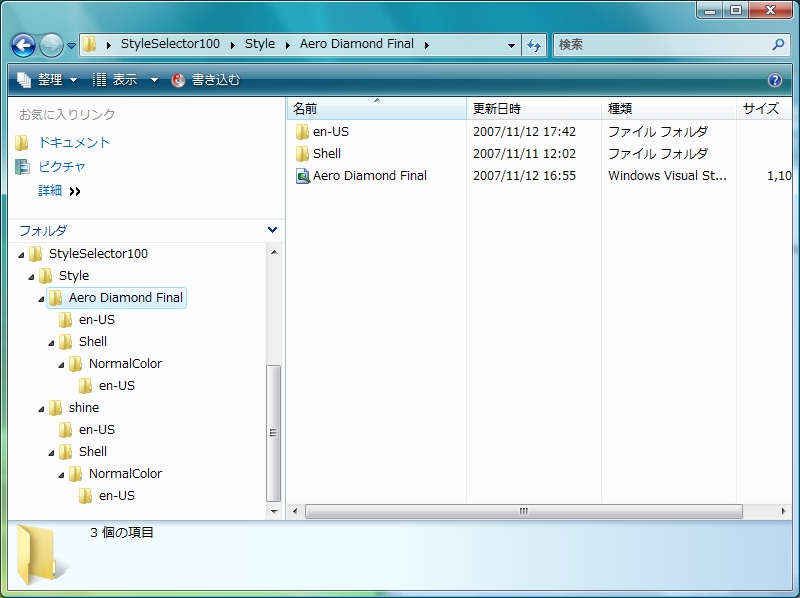Open the address bar history dropdown

click(511, 45)
